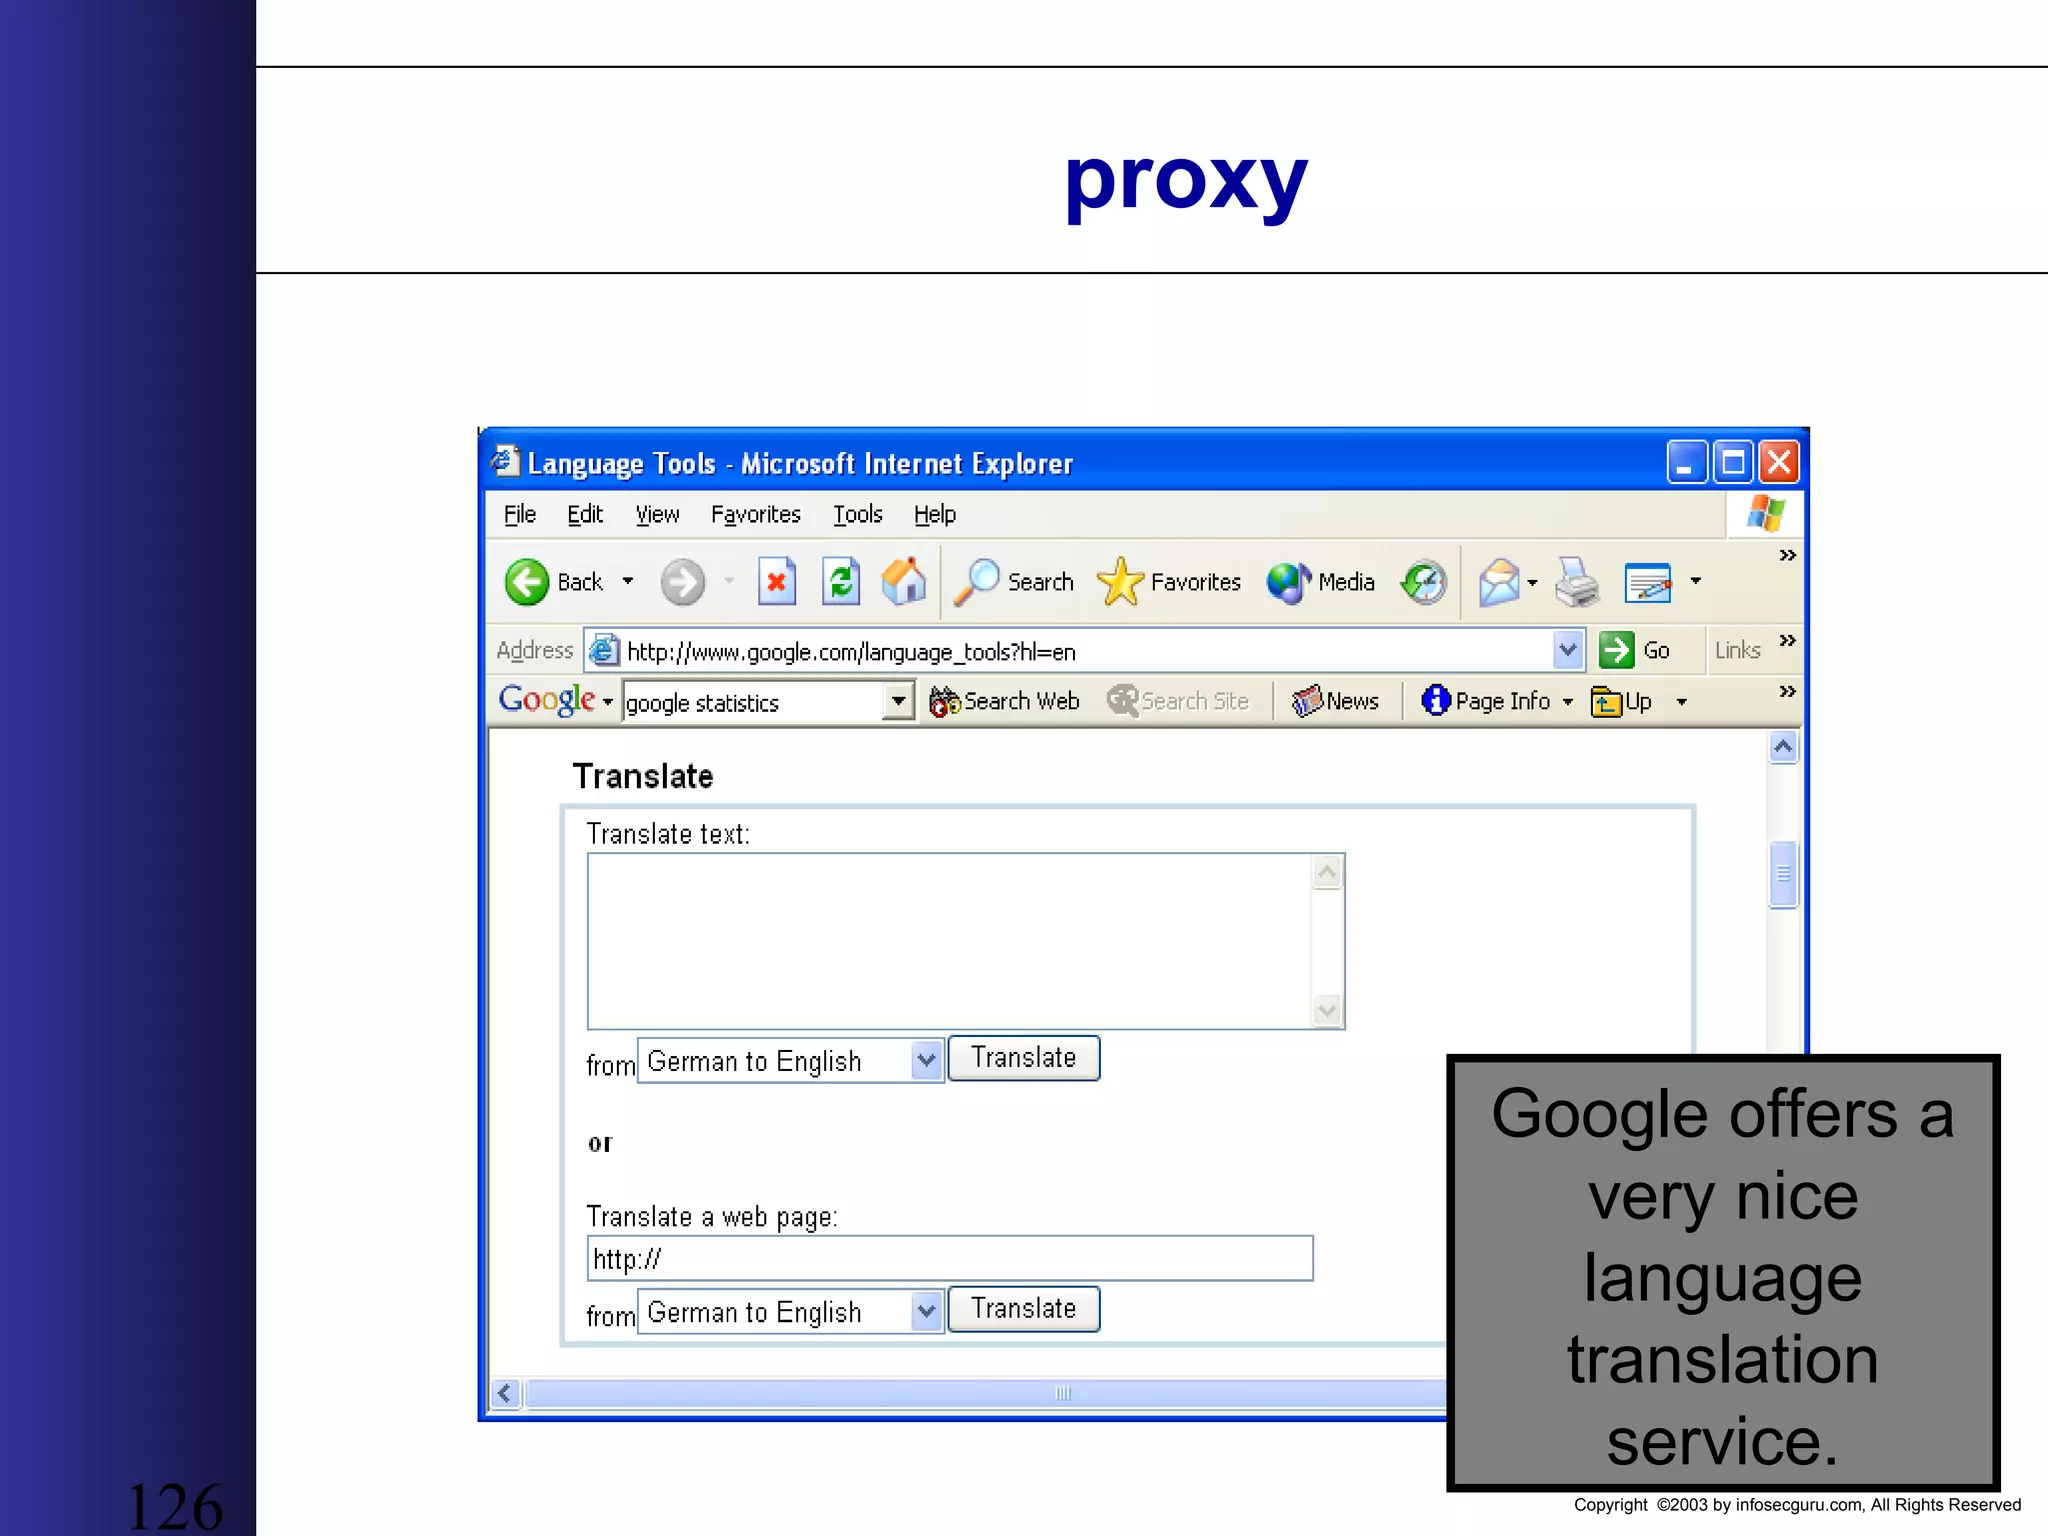Open the Tools menu
This screenshot has height=1536, width=2048.
click(858, 514)
